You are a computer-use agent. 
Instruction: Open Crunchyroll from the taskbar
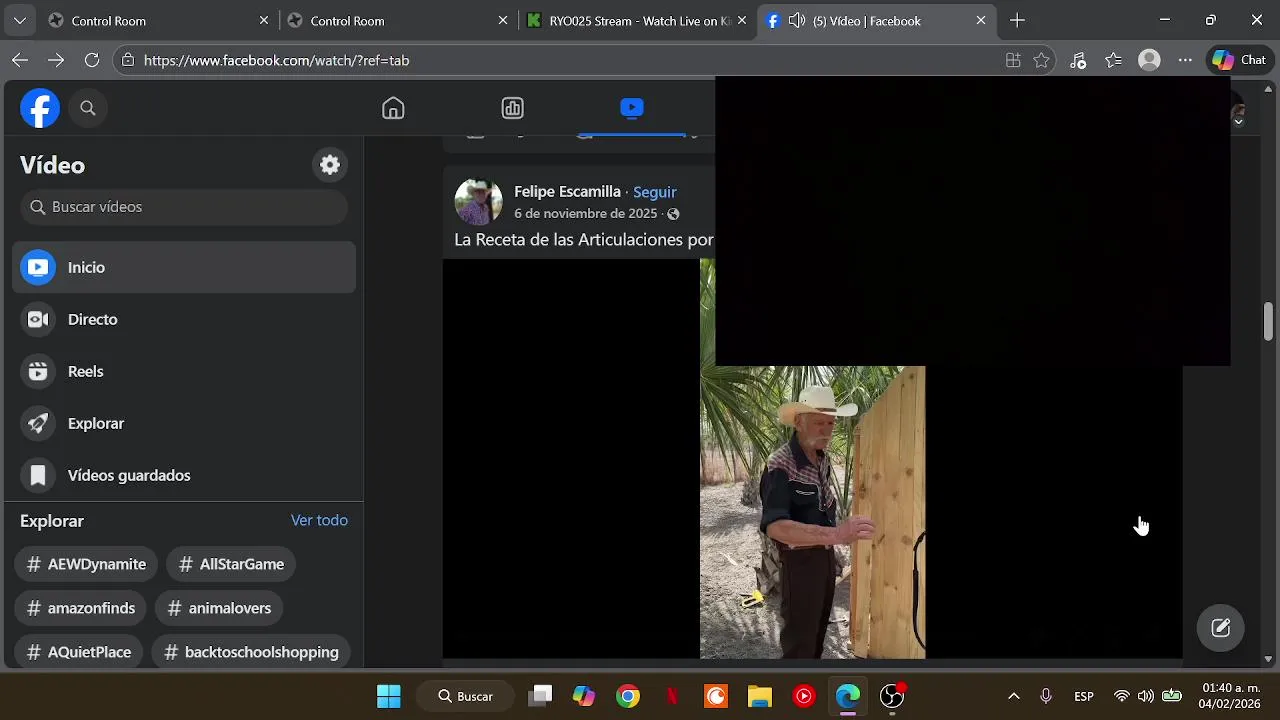716,696
